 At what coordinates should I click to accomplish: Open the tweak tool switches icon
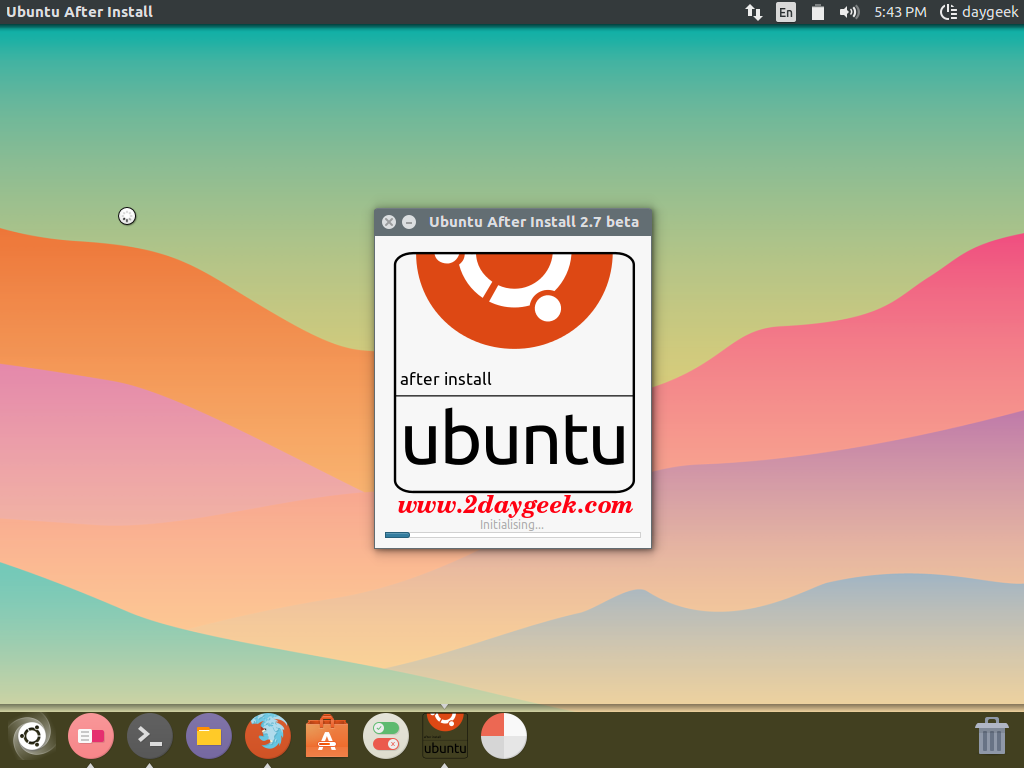tap(386, 736)
